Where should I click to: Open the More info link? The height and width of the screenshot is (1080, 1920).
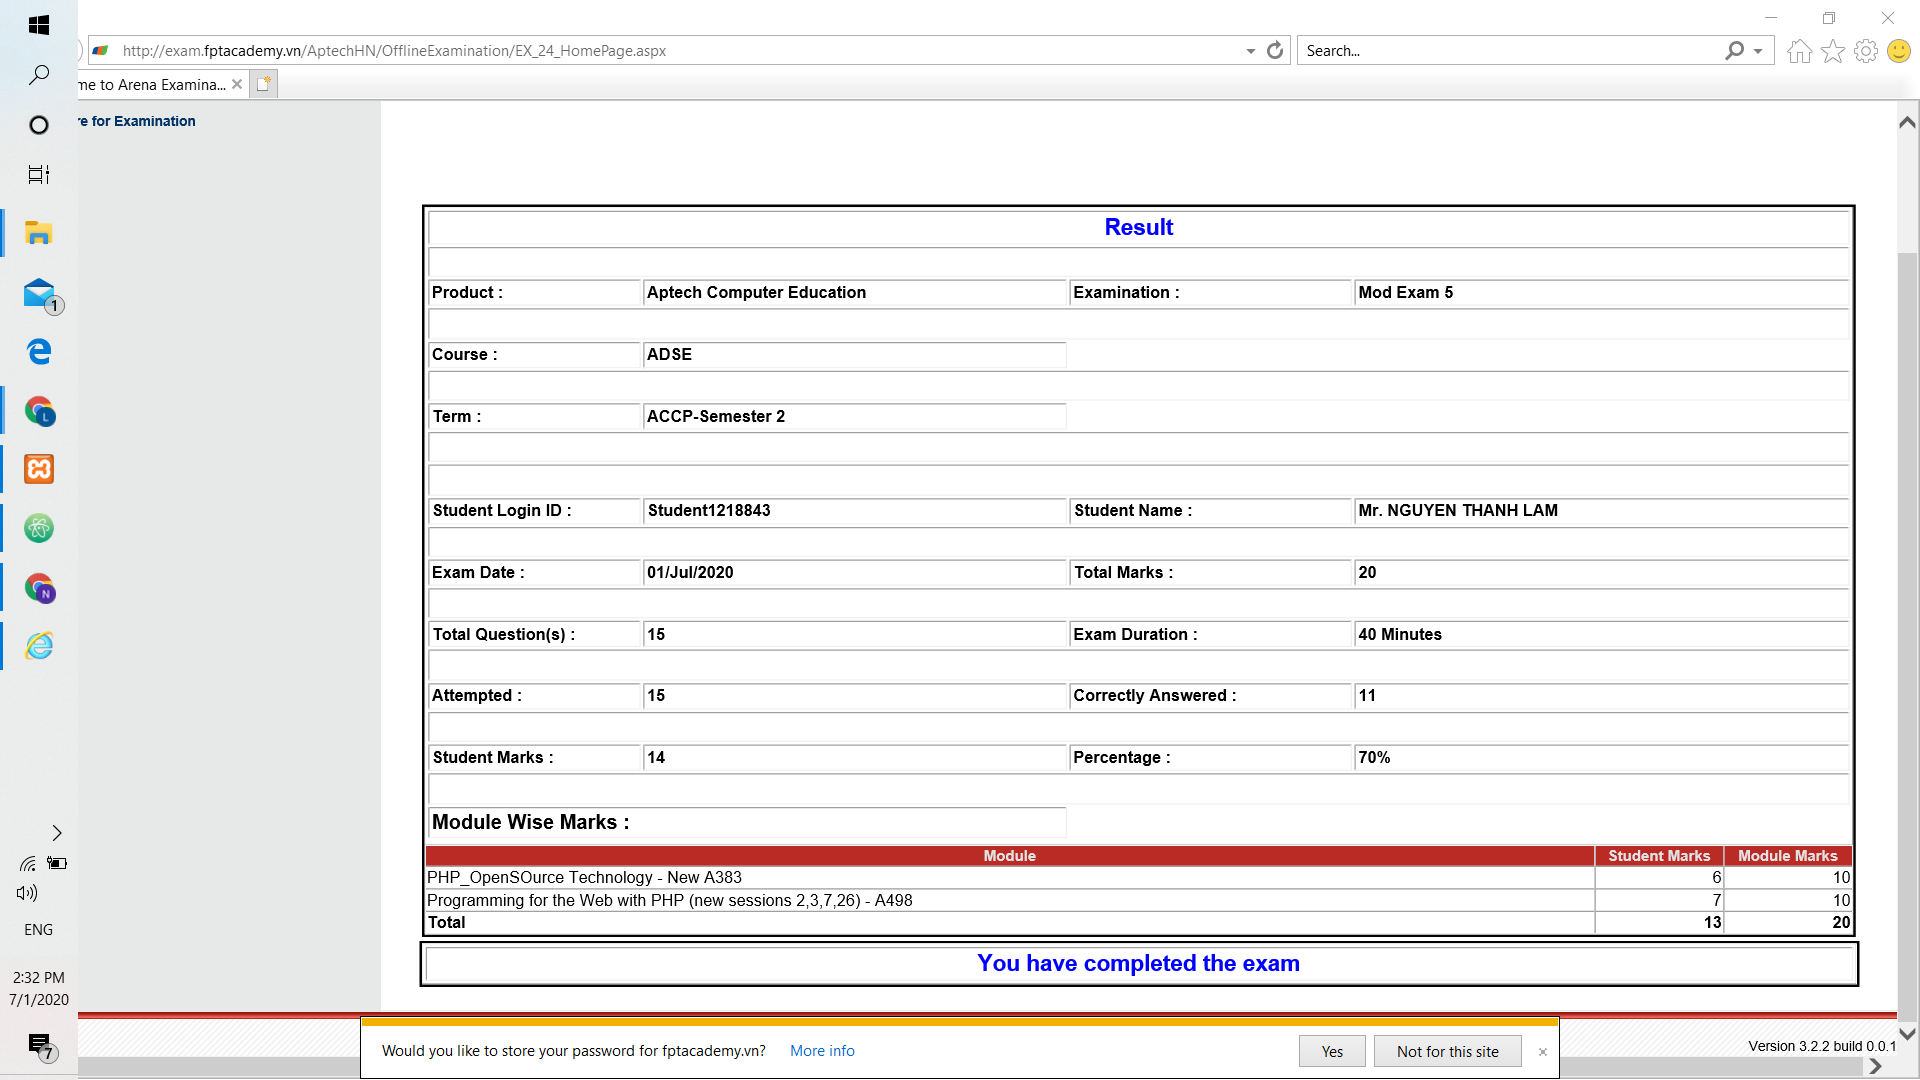tap(822, 1051)
